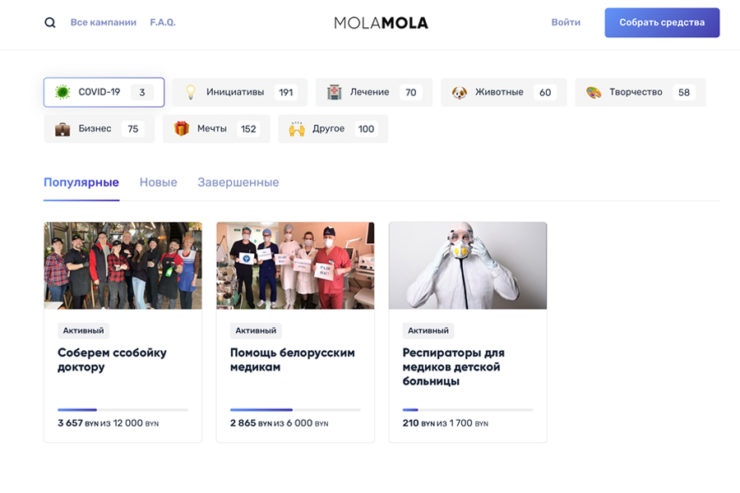
Task: Click the lightbulb icon for Инициативы
Action: [x=191, y=92]
